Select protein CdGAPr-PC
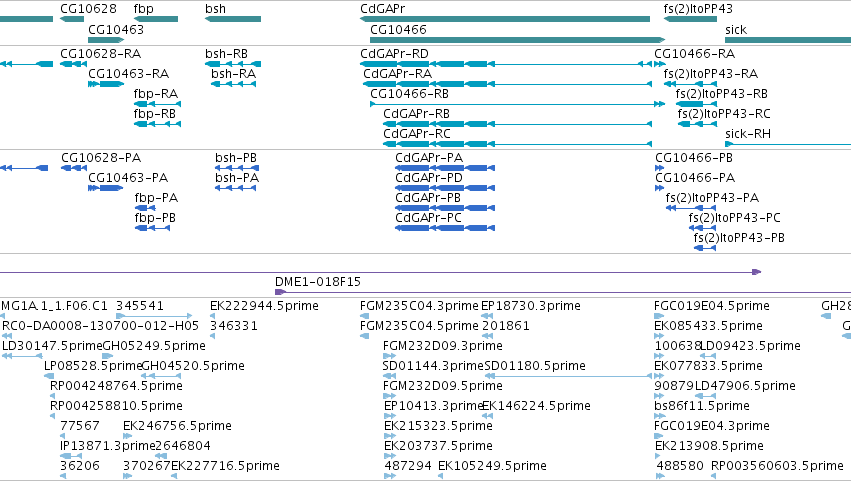 tap(428, 218)
